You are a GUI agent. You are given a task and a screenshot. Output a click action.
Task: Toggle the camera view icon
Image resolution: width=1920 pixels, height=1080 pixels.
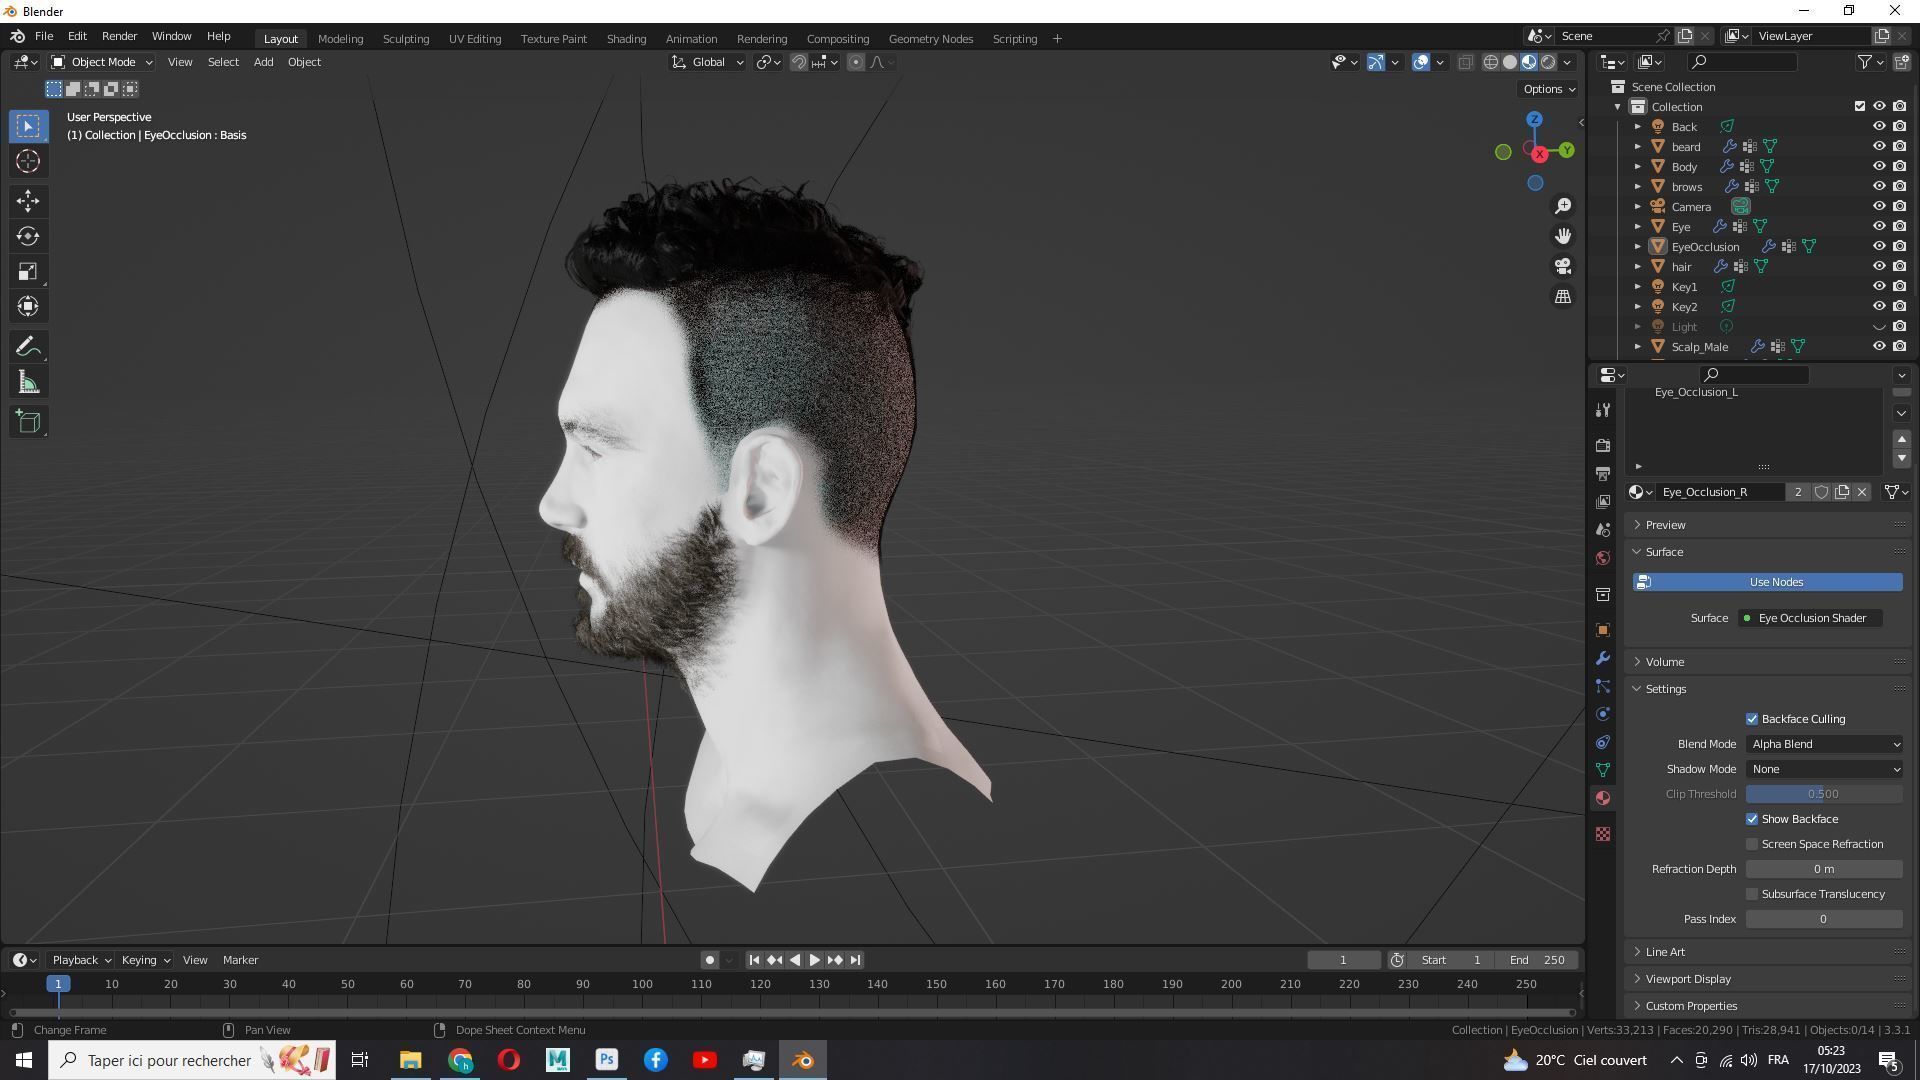tap(1563, 266)
